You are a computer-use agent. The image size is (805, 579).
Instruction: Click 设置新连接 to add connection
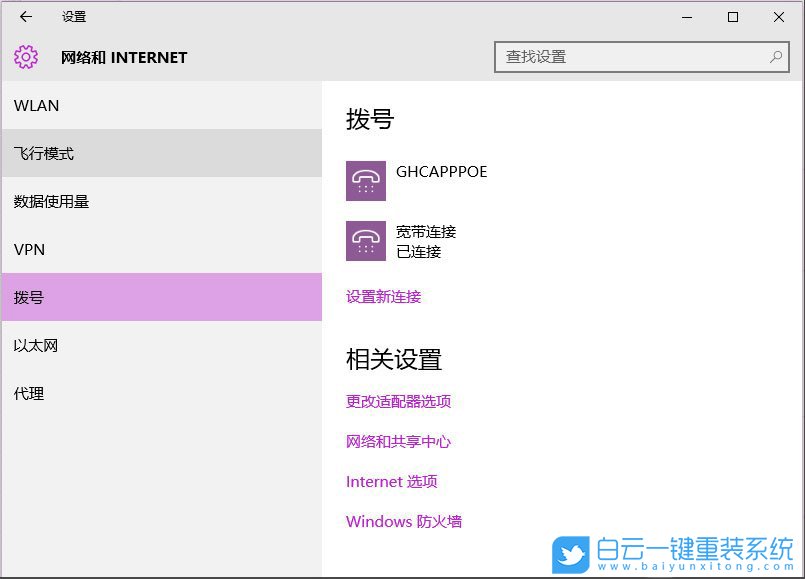pyautogui.click(x=385, y=297)
